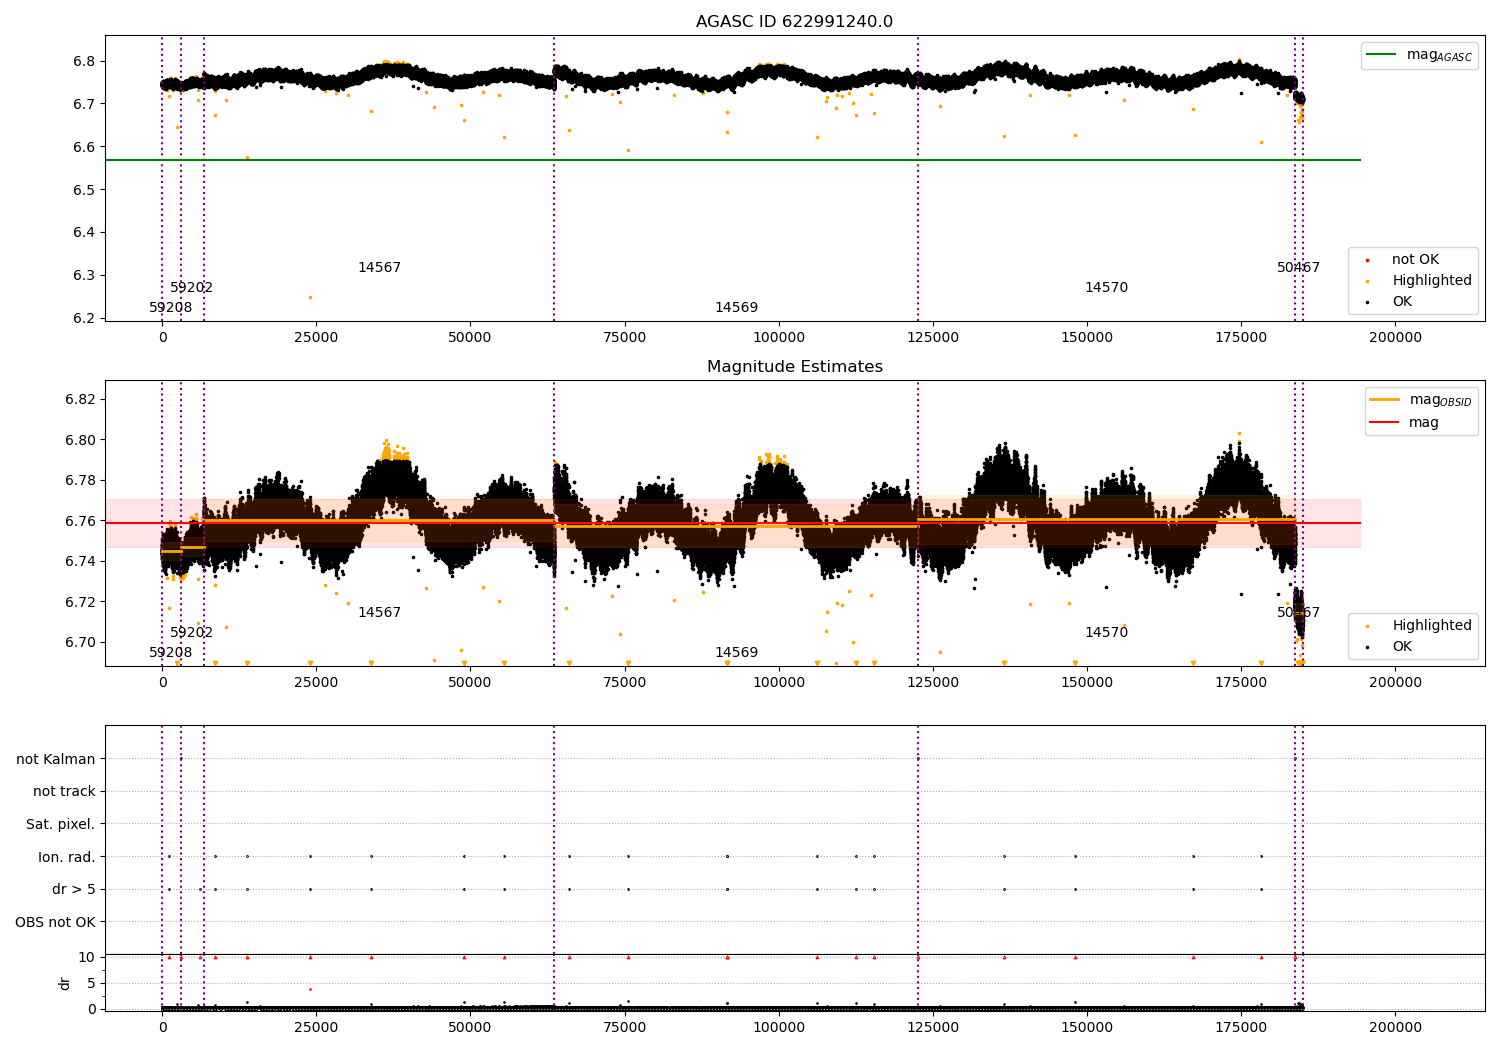The image size is (1500, 1050).
Task: Click the 6.82 y-axis tick label
Action: 80,400
